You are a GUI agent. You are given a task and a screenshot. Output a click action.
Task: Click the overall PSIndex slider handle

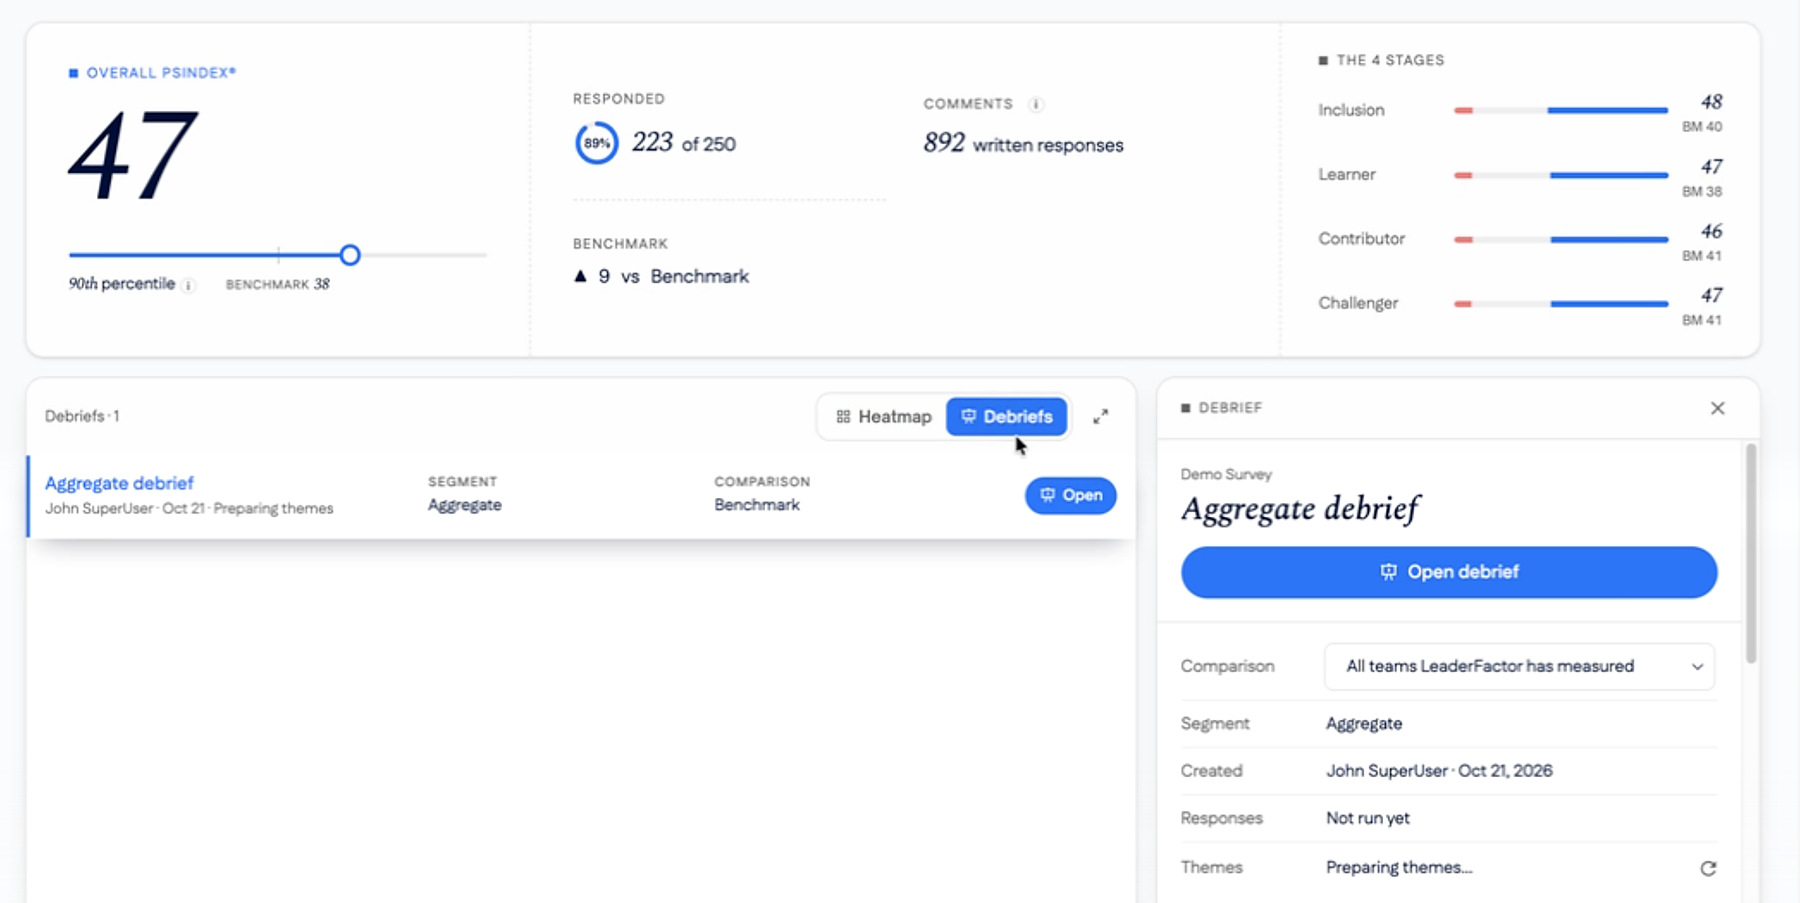pyautogui.click(x=349, y=255)
